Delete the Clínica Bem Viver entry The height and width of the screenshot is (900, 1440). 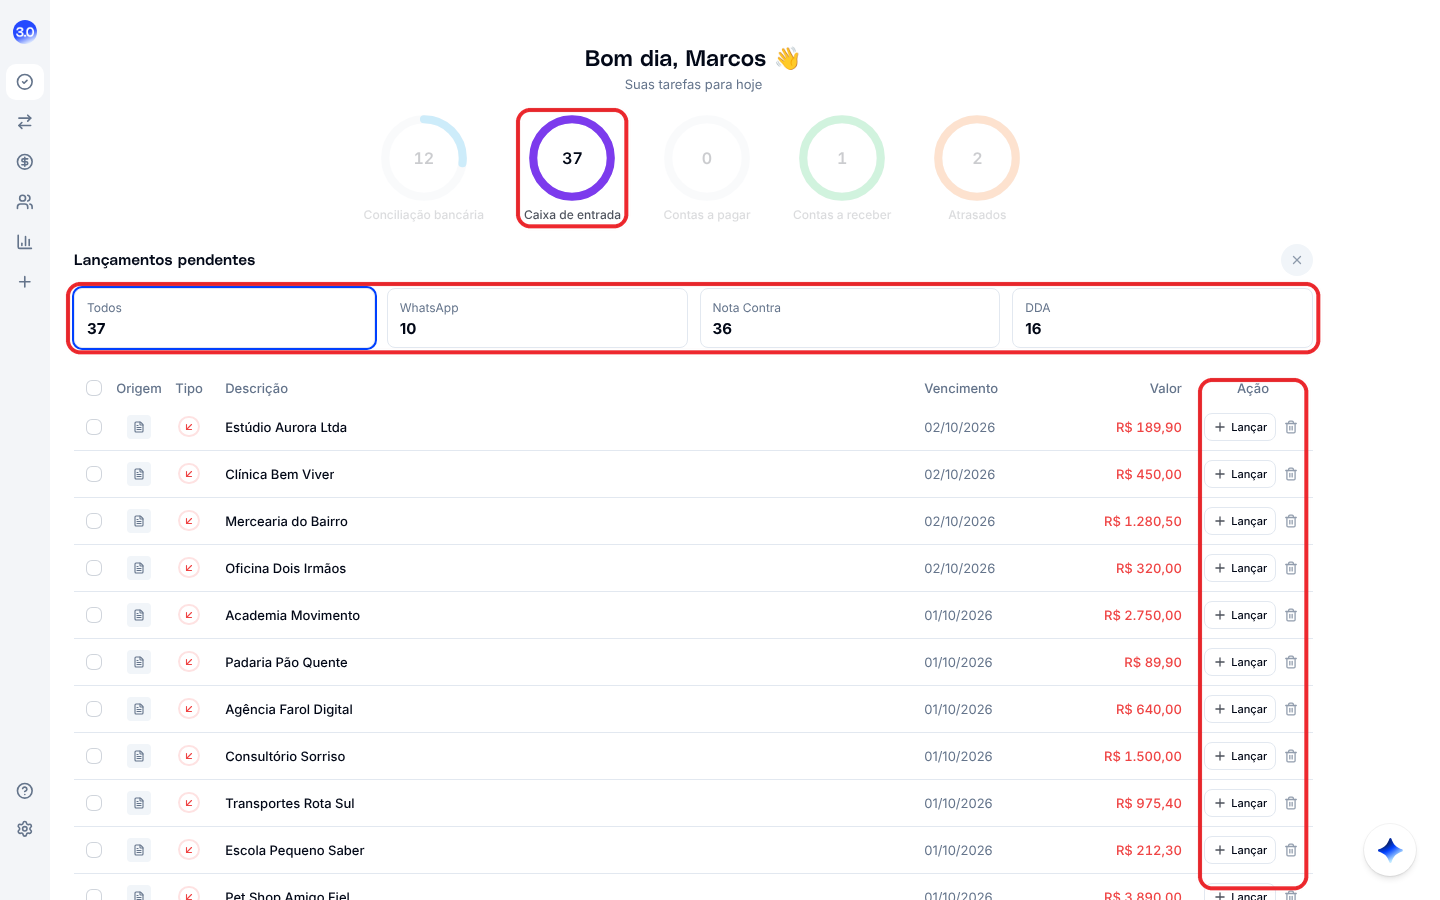[x=1291, y=474]
